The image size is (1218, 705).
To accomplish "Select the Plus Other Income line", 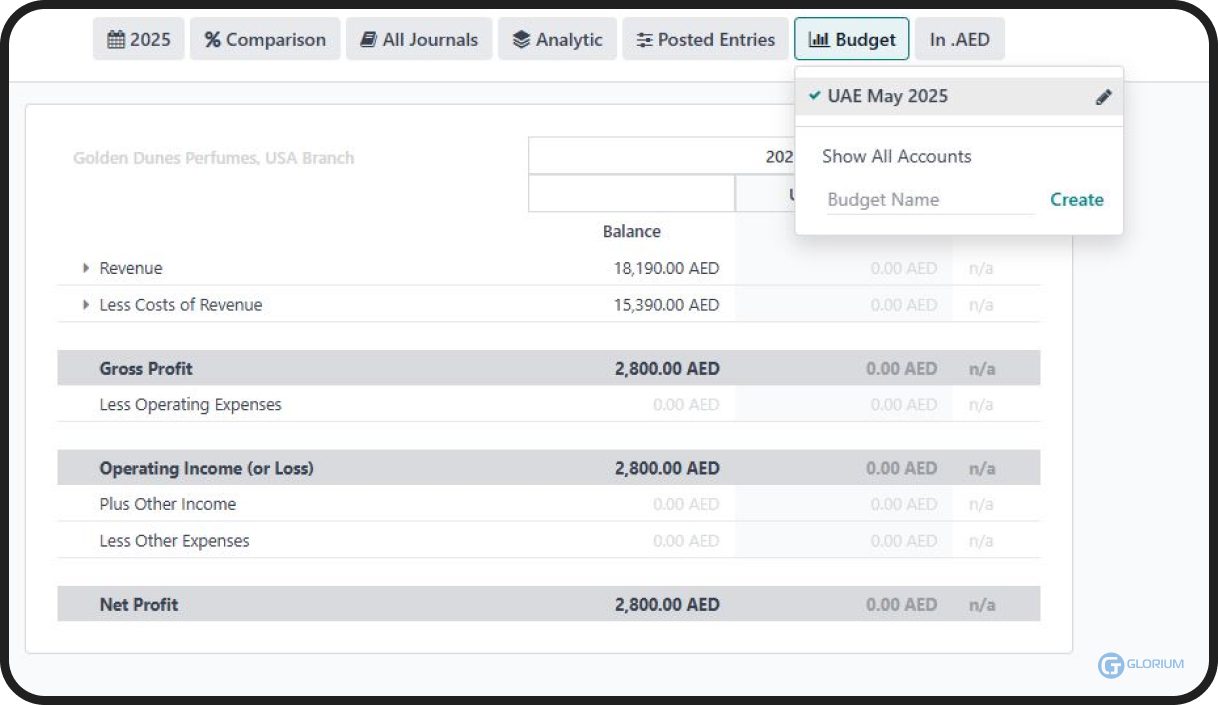I will 167,504.
